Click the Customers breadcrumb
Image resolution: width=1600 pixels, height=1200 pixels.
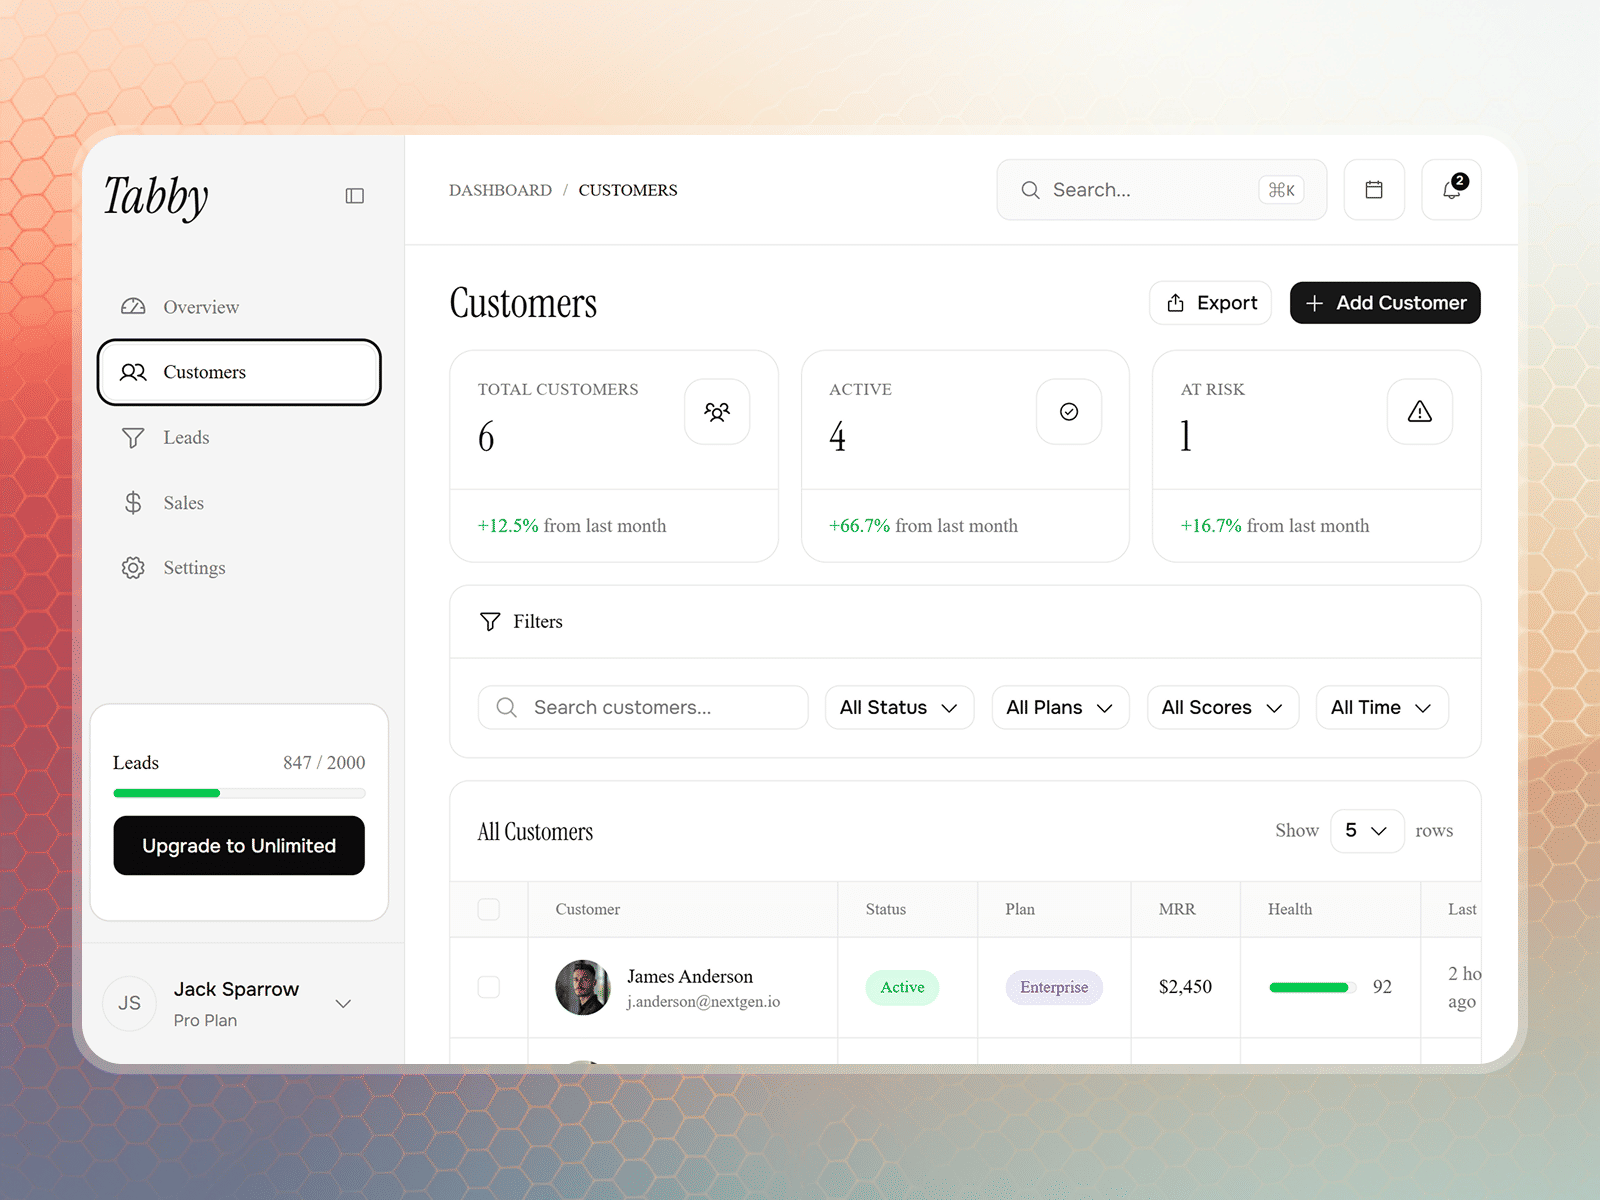pyautogui.click(x=628, y=190)
